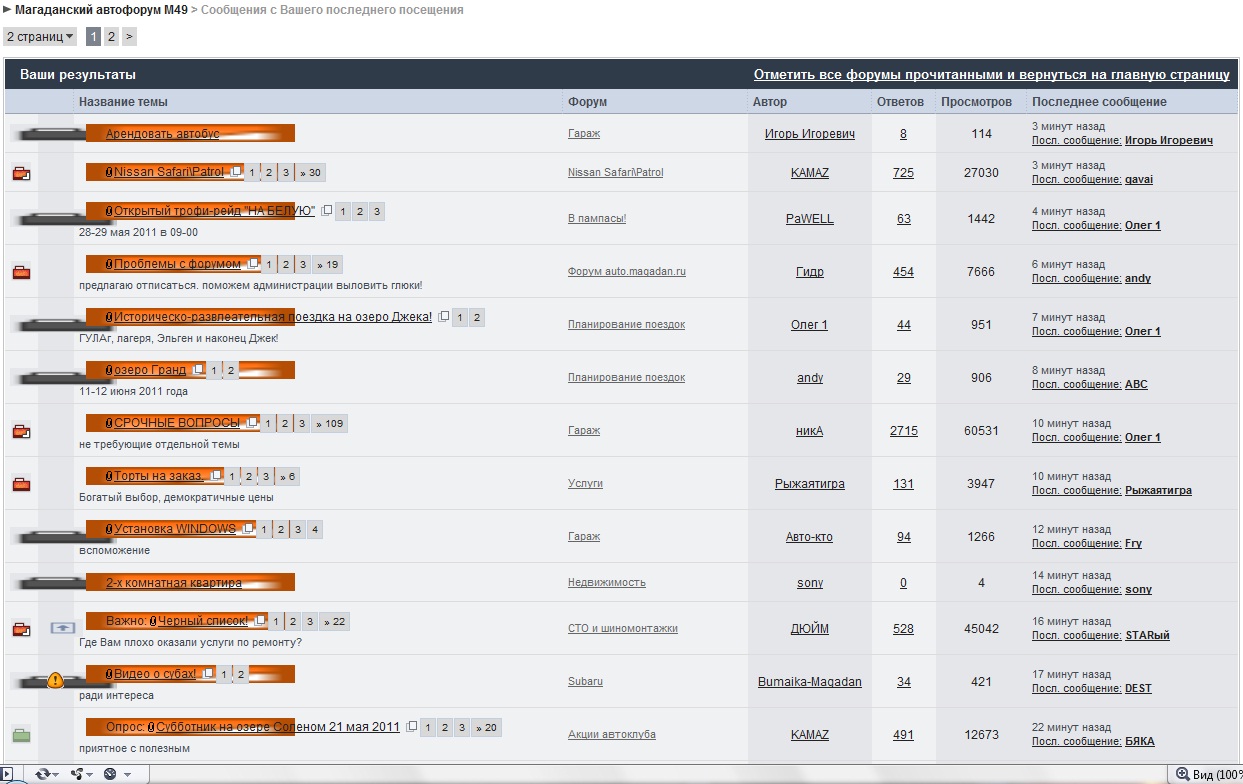Click the red folder icon beside Проблемы с форумом
Viewport: 1243px width, 784px height.
point(21,271)
